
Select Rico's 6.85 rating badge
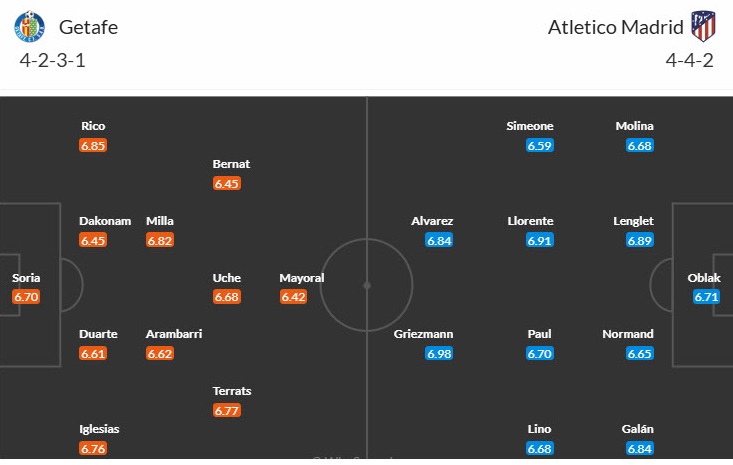[93, 146]
